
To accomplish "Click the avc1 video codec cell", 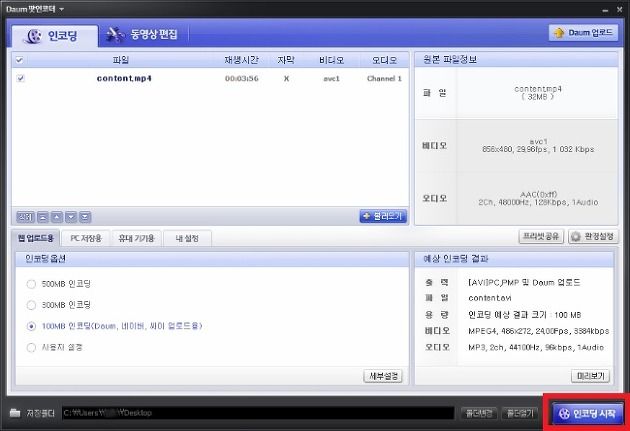I will pos(331,79).
